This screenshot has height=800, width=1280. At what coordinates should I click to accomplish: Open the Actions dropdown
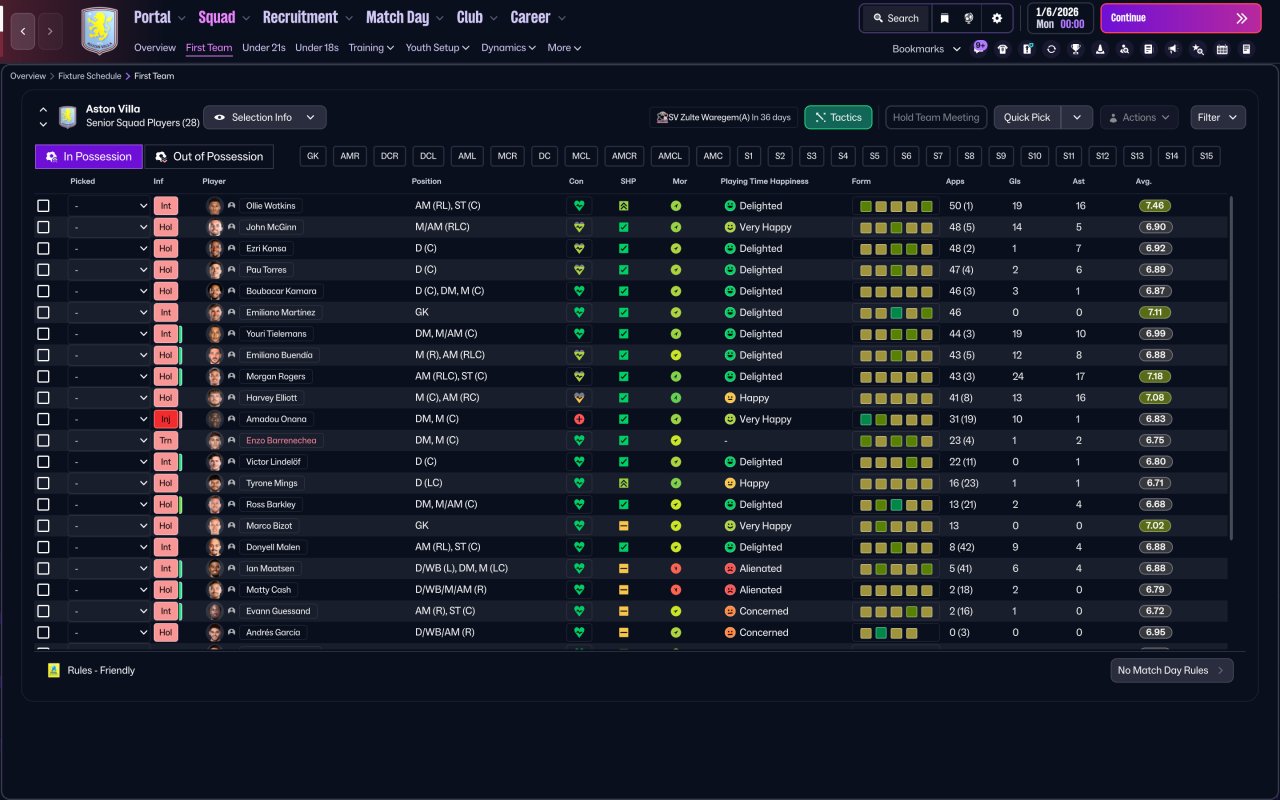point(1139,117)
